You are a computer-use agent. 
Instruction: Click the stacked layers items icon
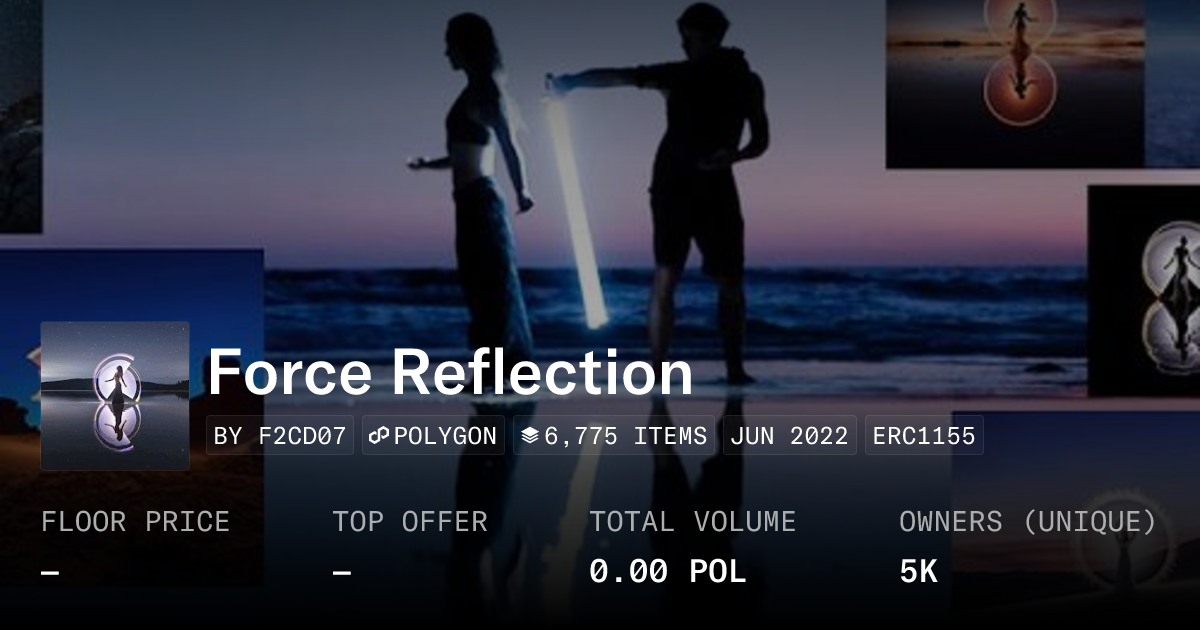click(530, 436)
